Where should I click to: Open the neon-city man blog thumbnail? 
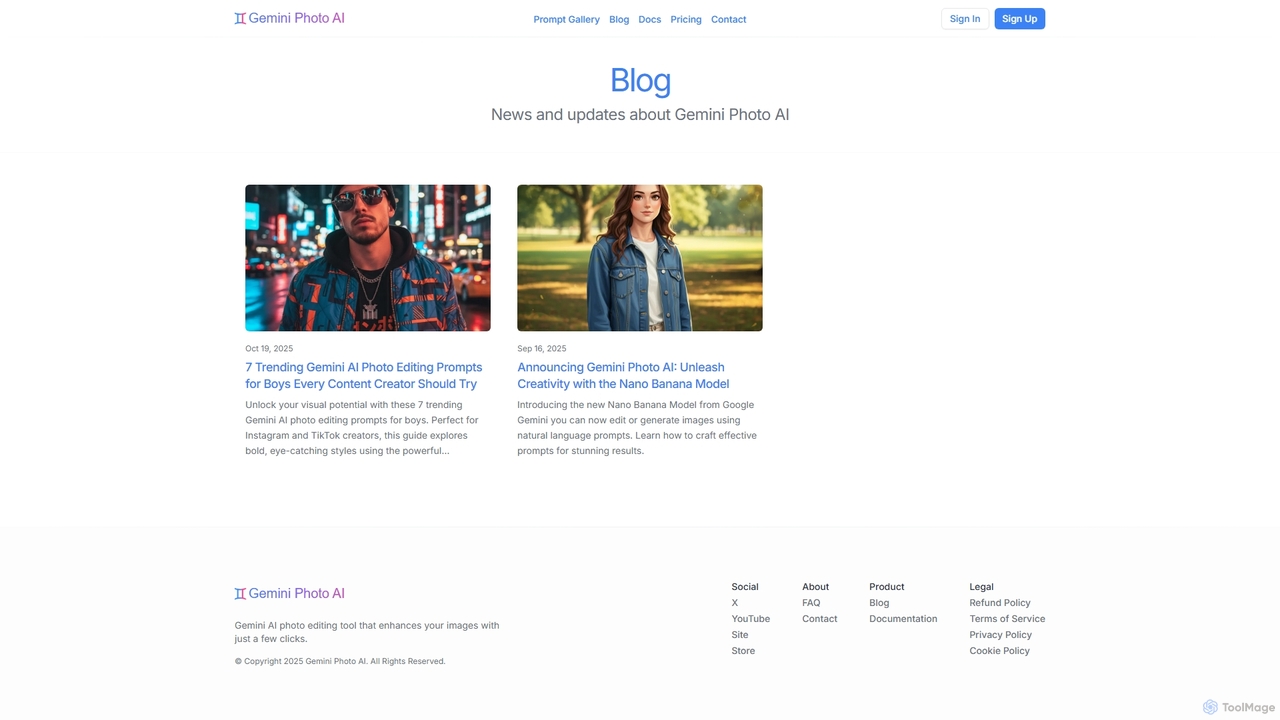(x=368, y=258)
